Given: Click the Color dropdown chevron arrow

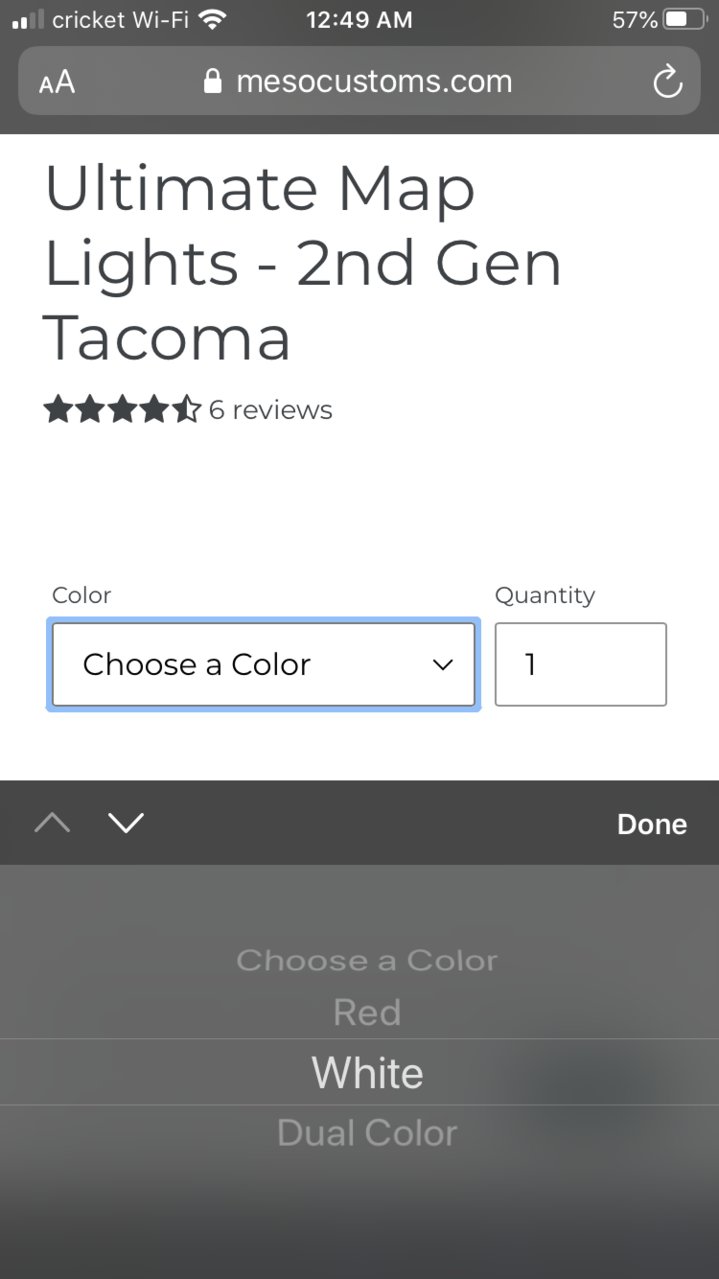Looking at the screenshot, I should [442, 665].
